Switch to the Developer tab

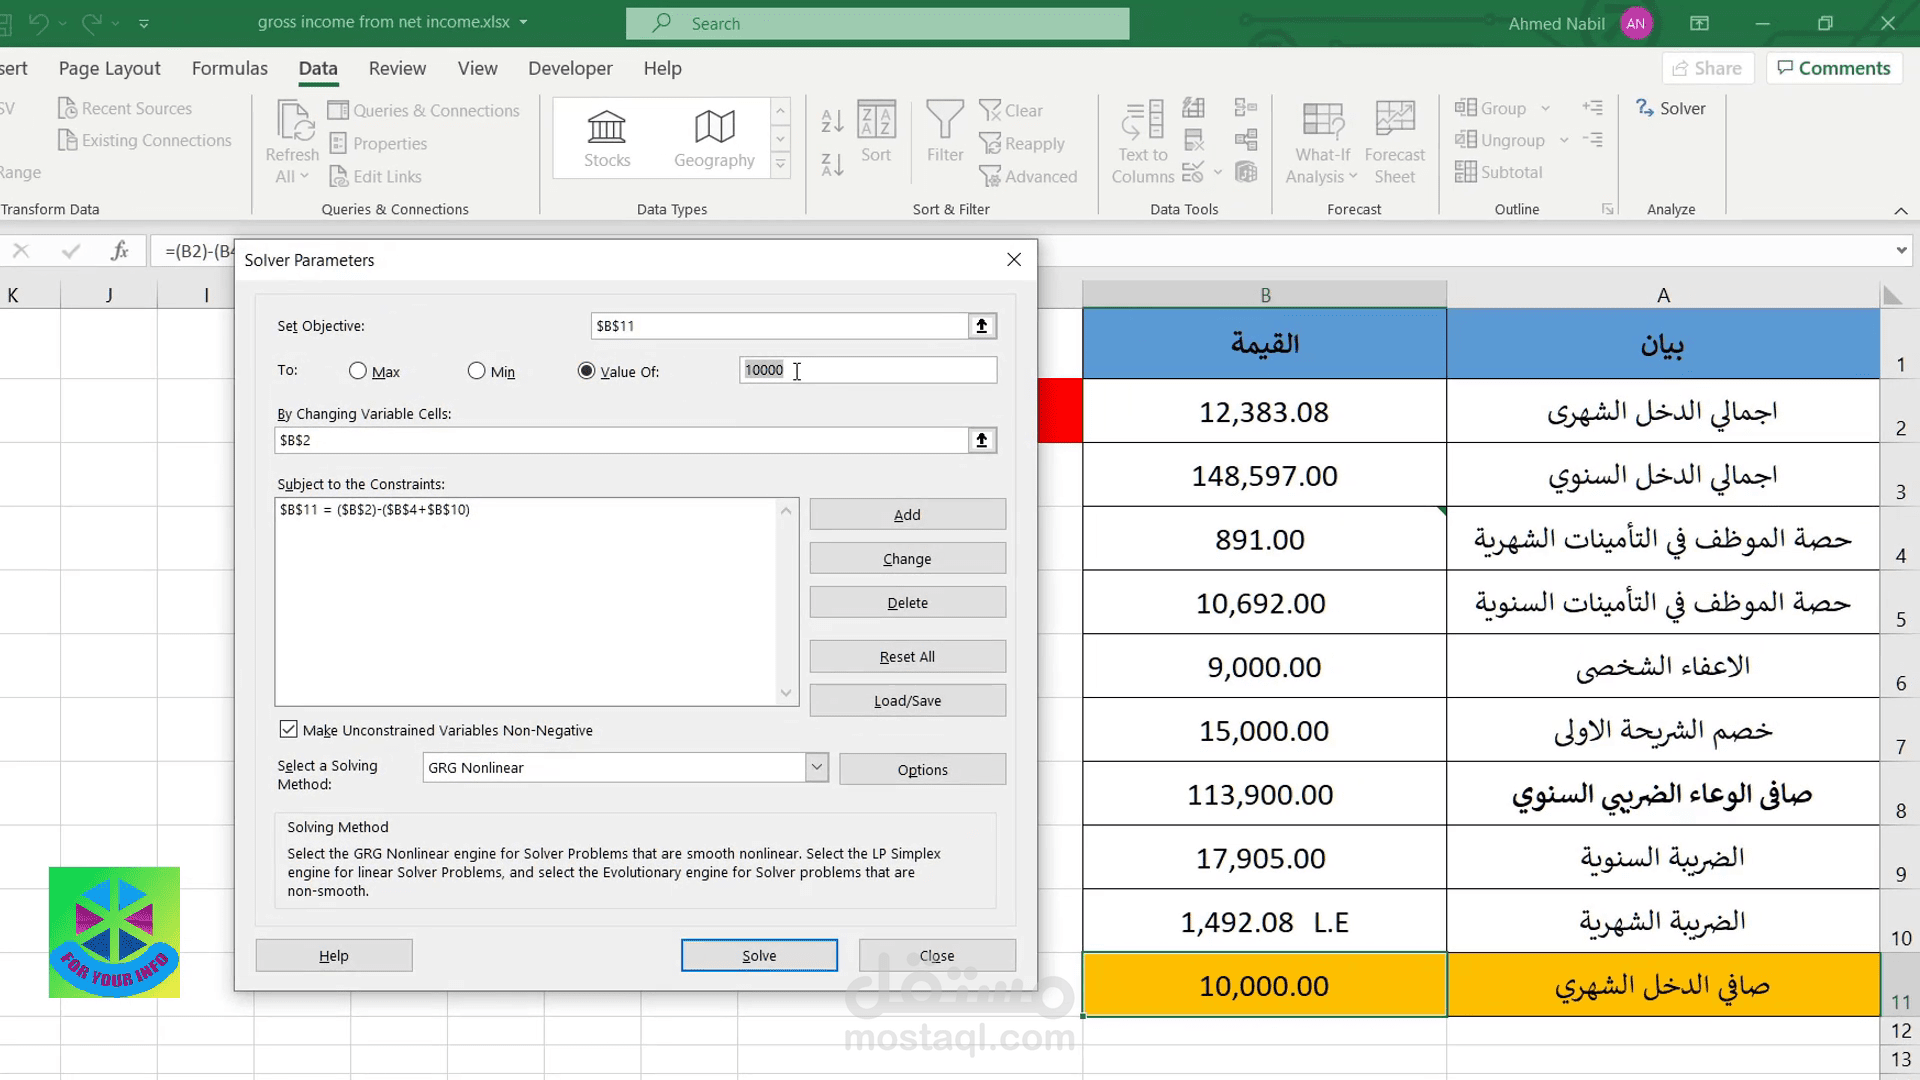(x=570, y=68)
